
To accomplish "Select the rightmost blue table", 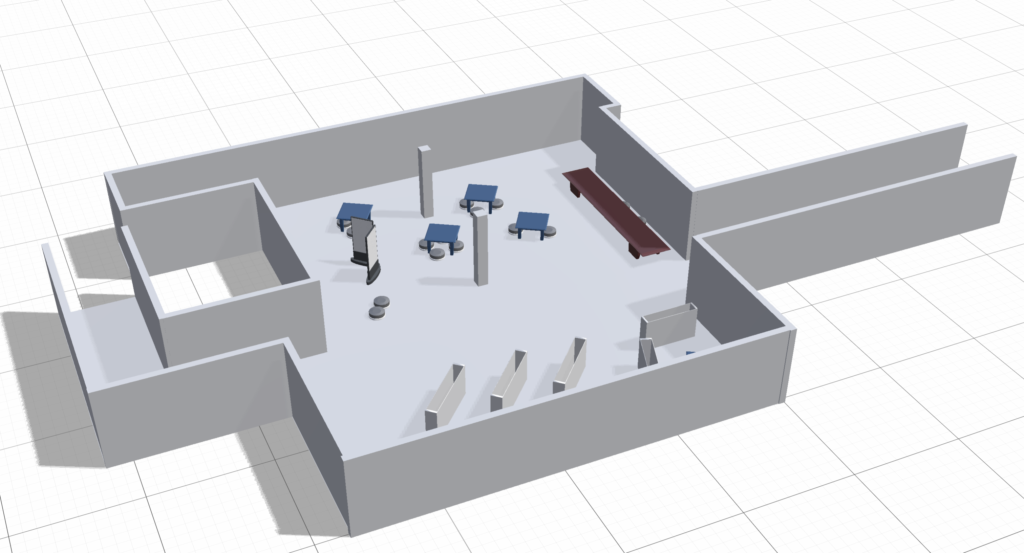I will point(532,220).
